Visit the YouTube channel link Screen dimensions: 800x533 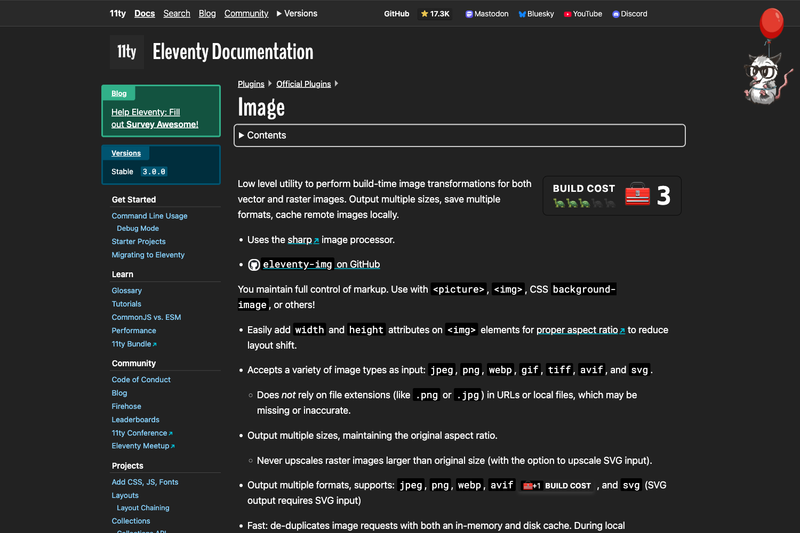coord(583,14)
